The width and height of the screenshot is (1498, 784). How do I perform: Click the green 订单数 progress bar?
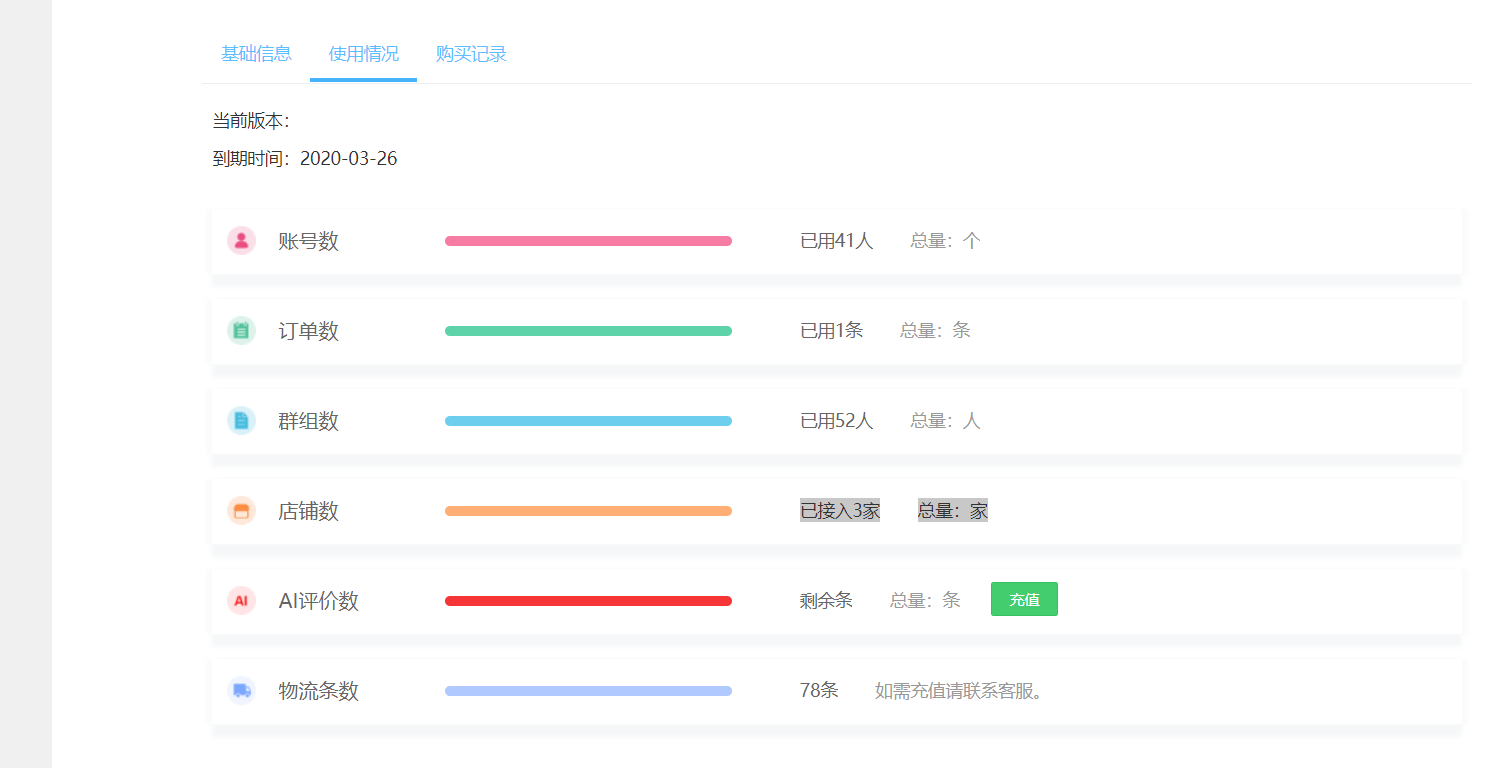[x=588, y=331]
